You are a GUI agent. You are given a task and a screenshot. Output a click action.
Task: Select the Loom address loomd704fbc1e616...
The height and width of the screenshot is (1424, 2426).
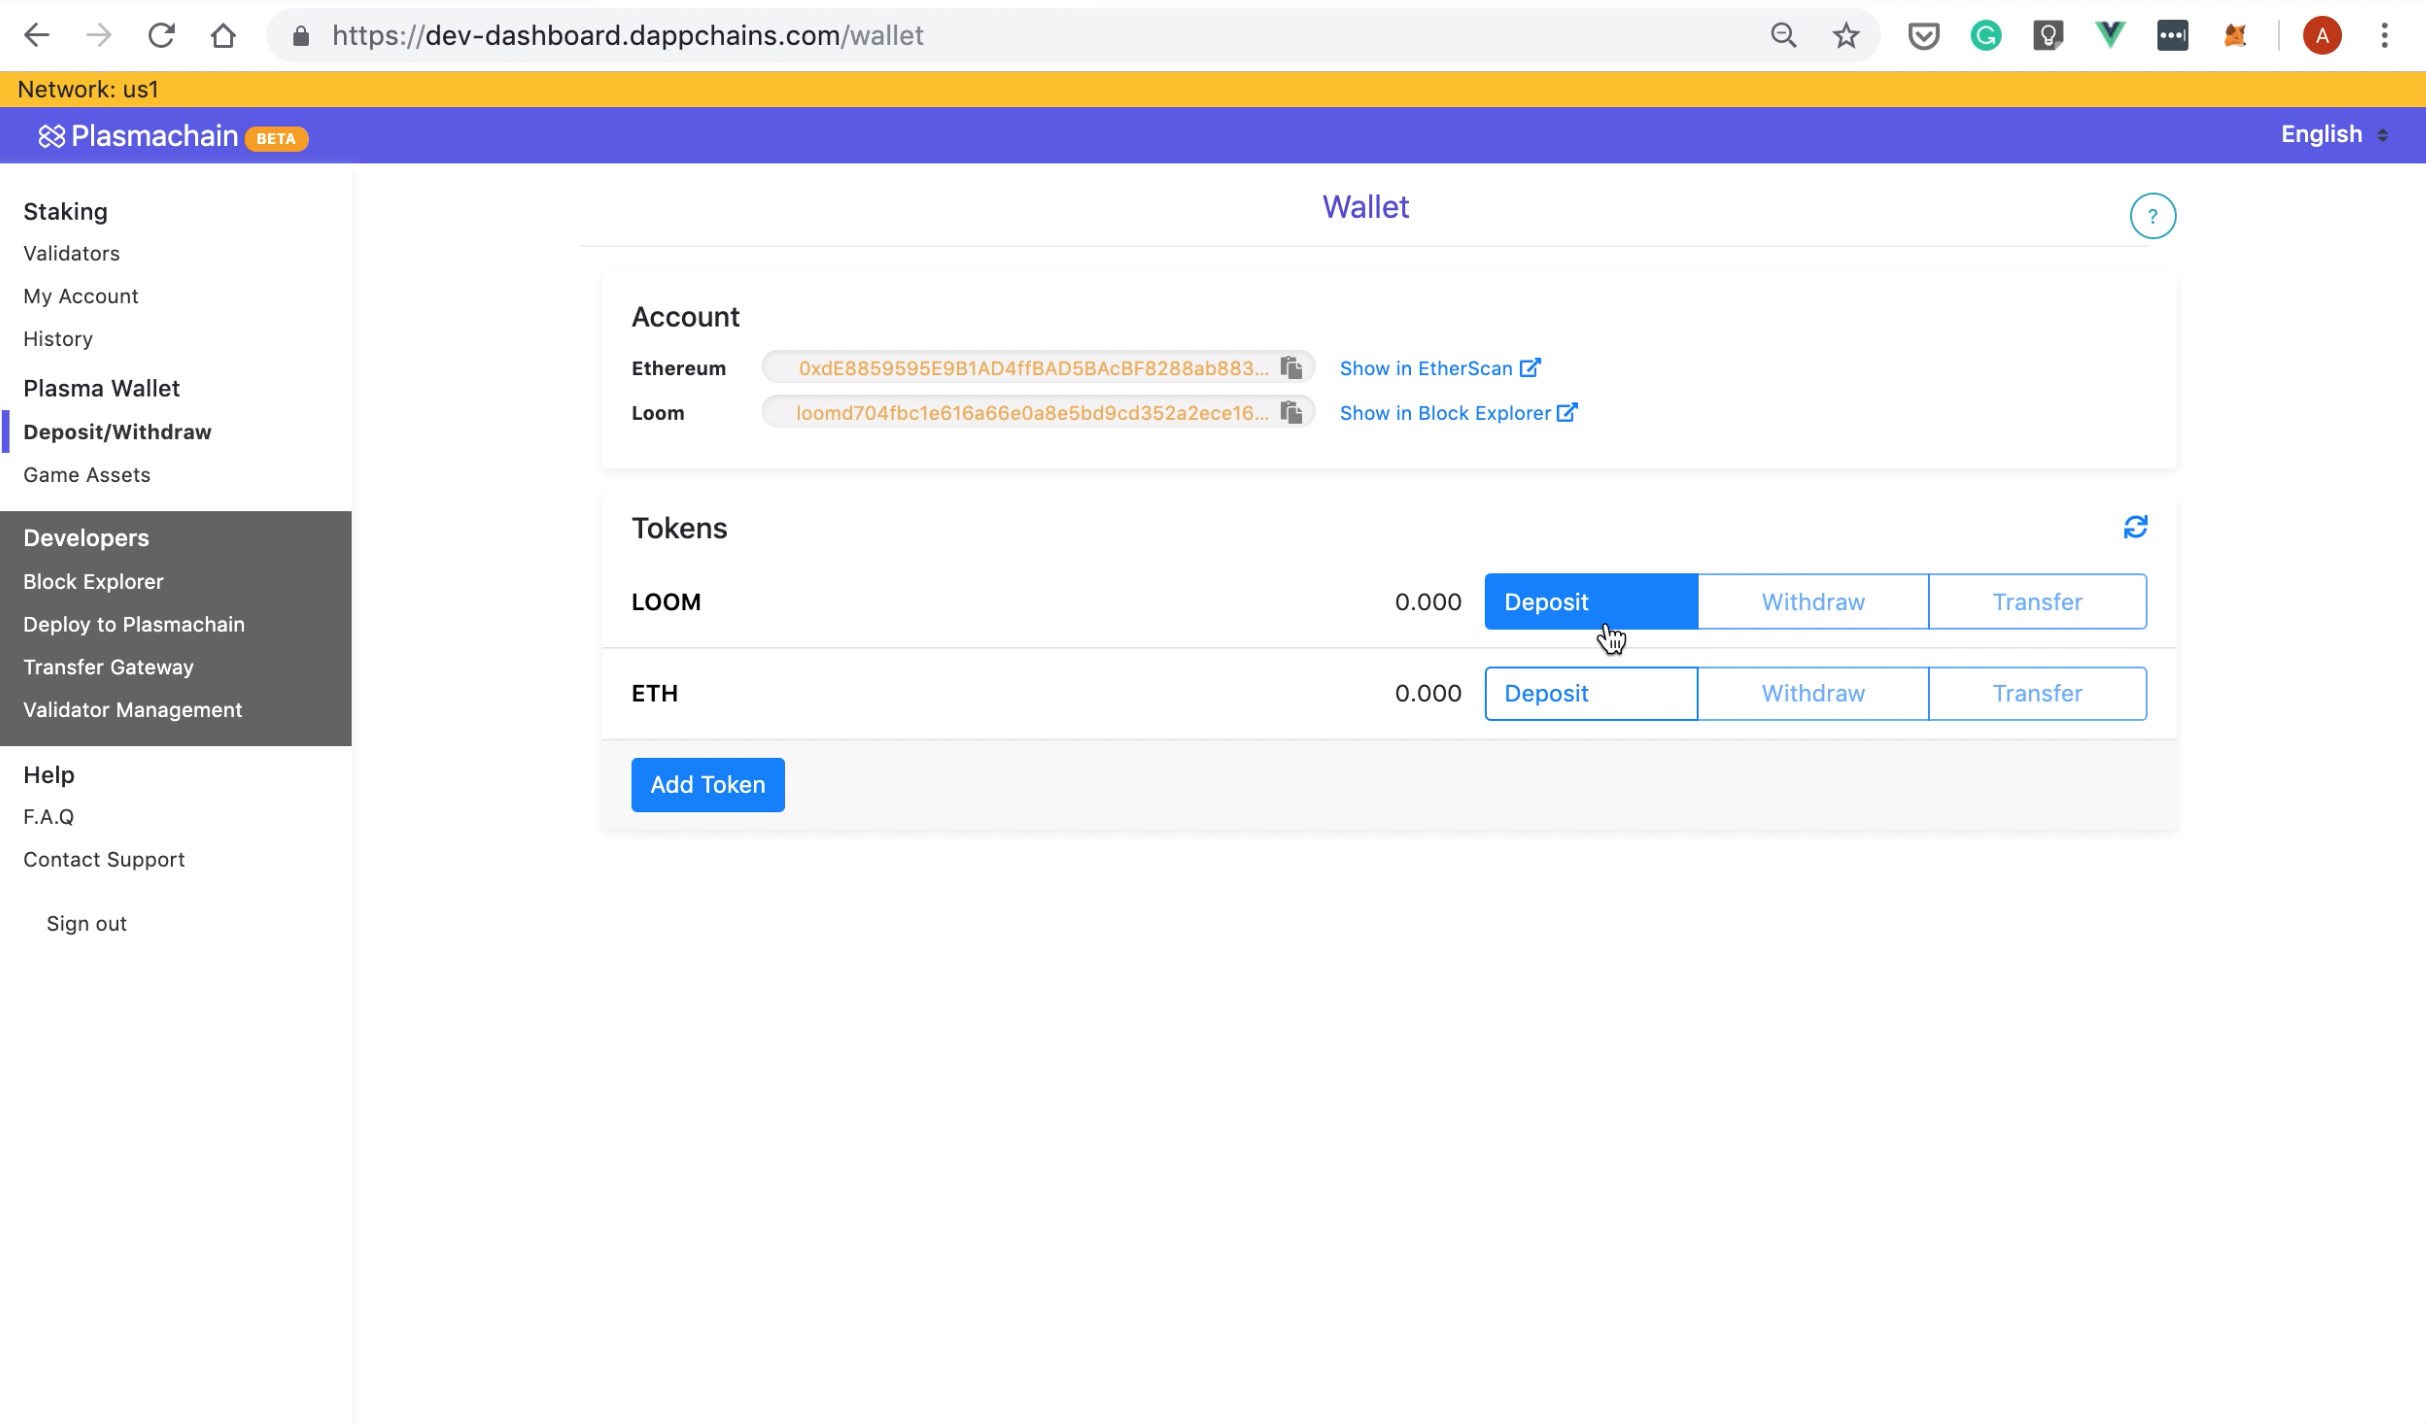(x=1032, y=413)
